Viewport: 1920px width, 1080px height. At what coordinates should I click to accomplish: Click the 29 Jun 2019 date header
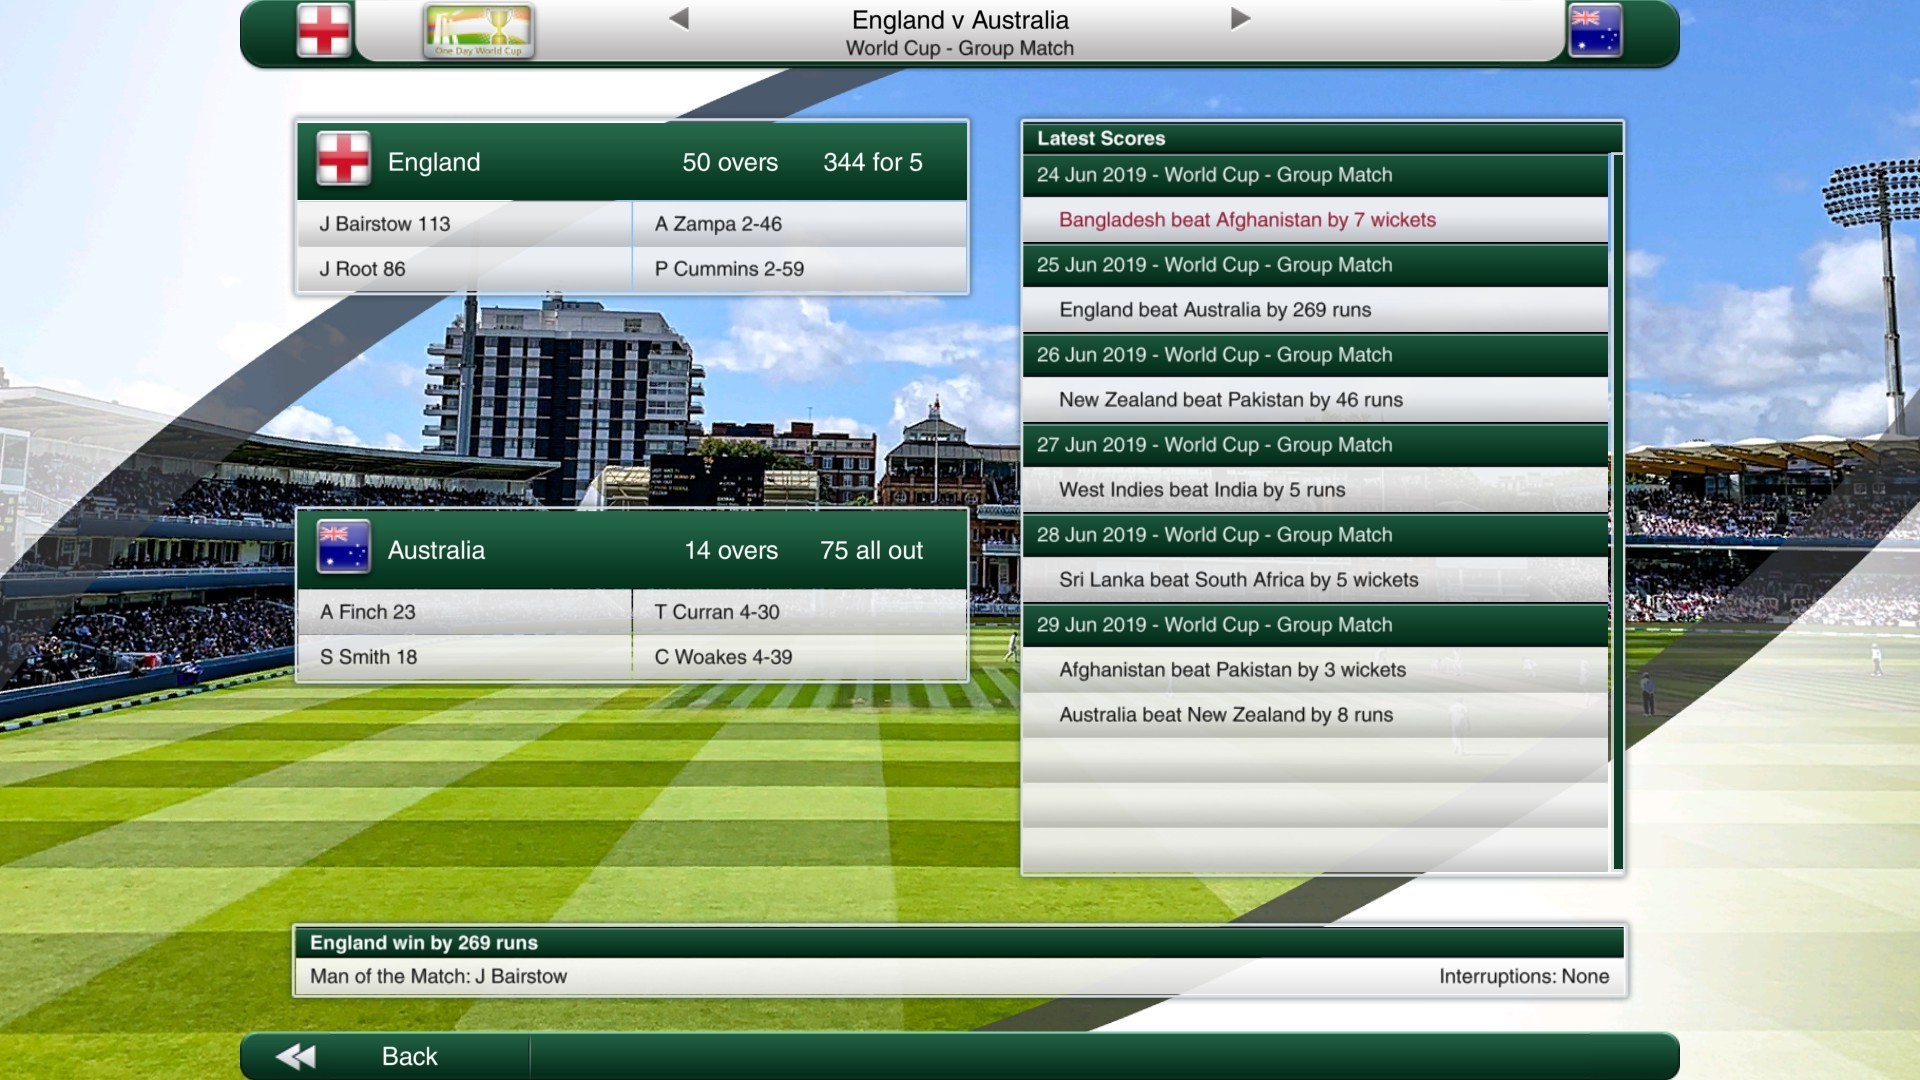click(x=1315, y=625)
